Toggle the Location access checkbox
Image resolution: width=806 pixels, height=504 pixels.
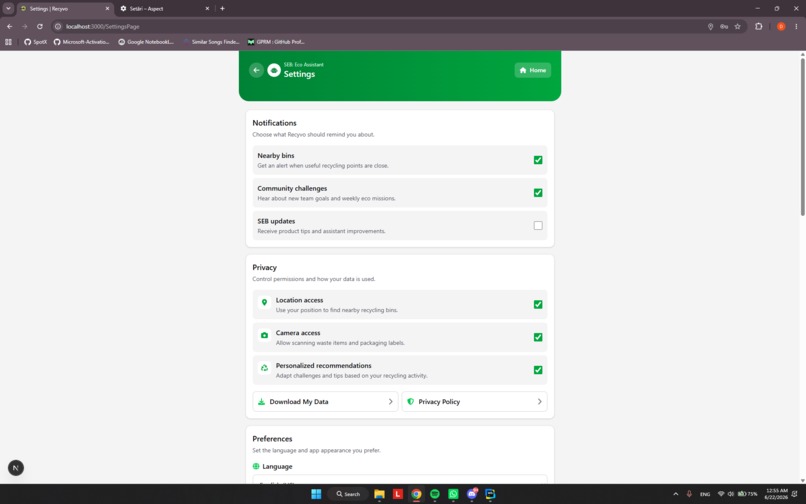[x=538, y=304]
